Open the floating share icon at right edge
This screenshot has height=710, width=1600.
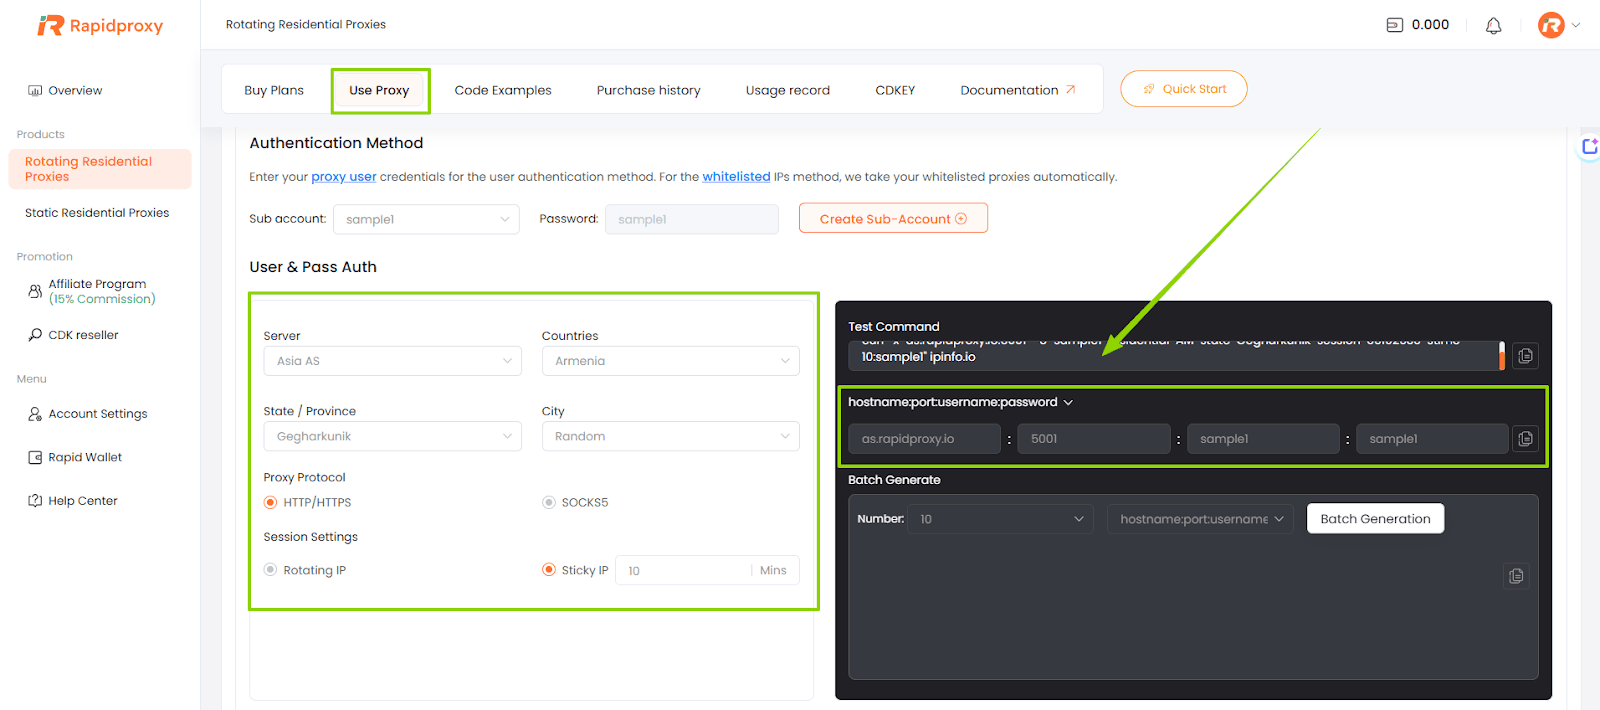click(x=1589, y=147)
